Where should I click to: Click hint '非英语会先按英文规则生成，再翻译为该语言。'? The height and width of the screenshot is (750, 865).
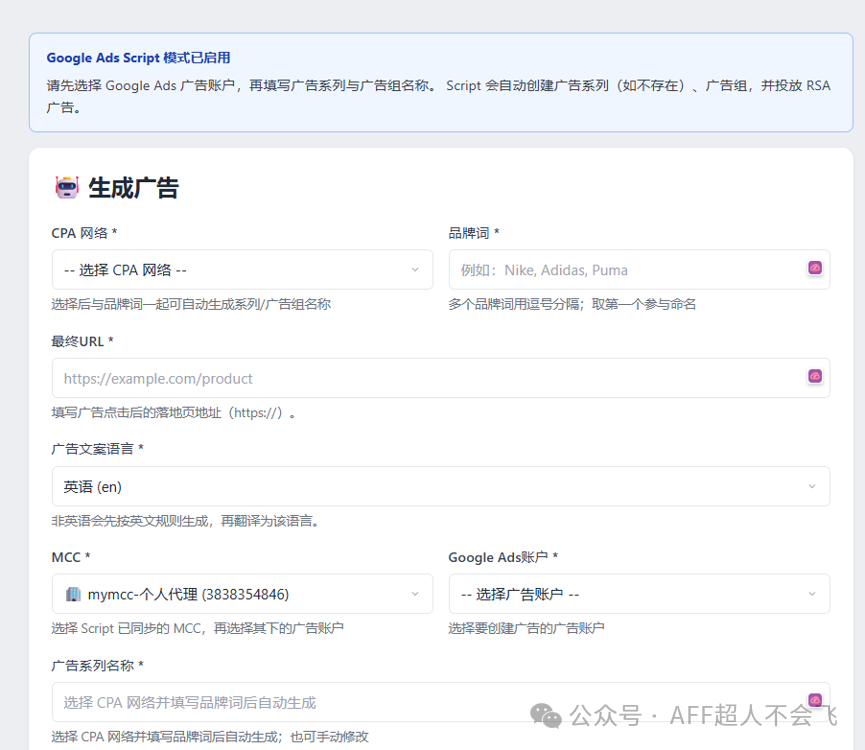pyautogui.click(x=186, y=521)
